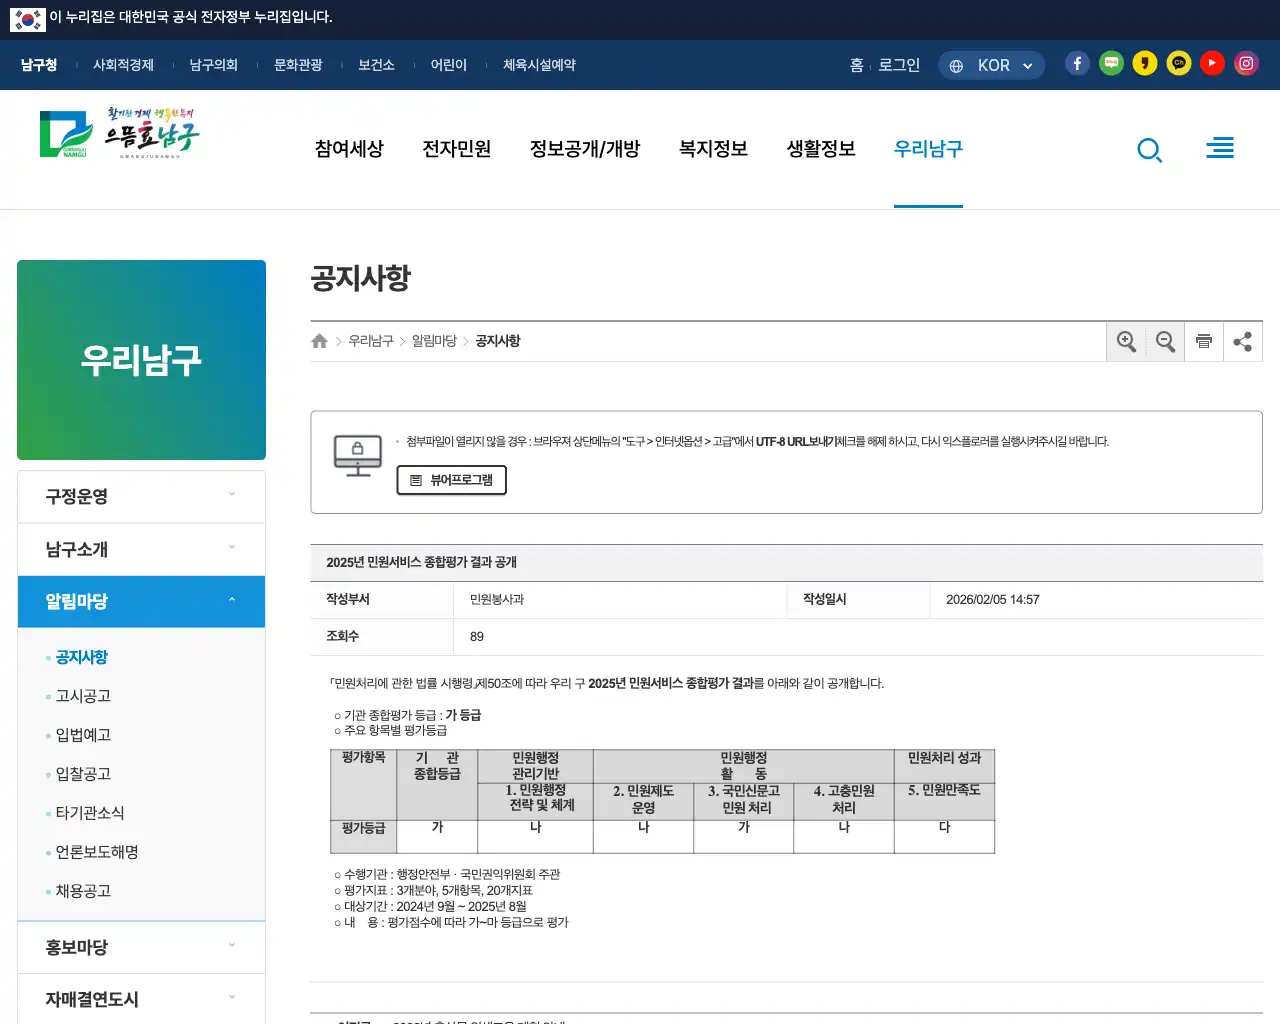The height and width of the screenshot is (1024, 1280).
Task: Print the 공지사항 page
Action: click(x=1204, y=341)
